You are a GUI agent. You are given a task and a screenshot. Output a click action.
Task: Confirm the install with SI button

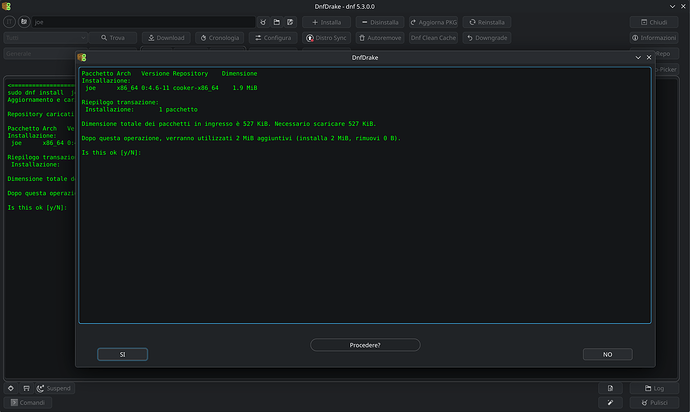122,354
